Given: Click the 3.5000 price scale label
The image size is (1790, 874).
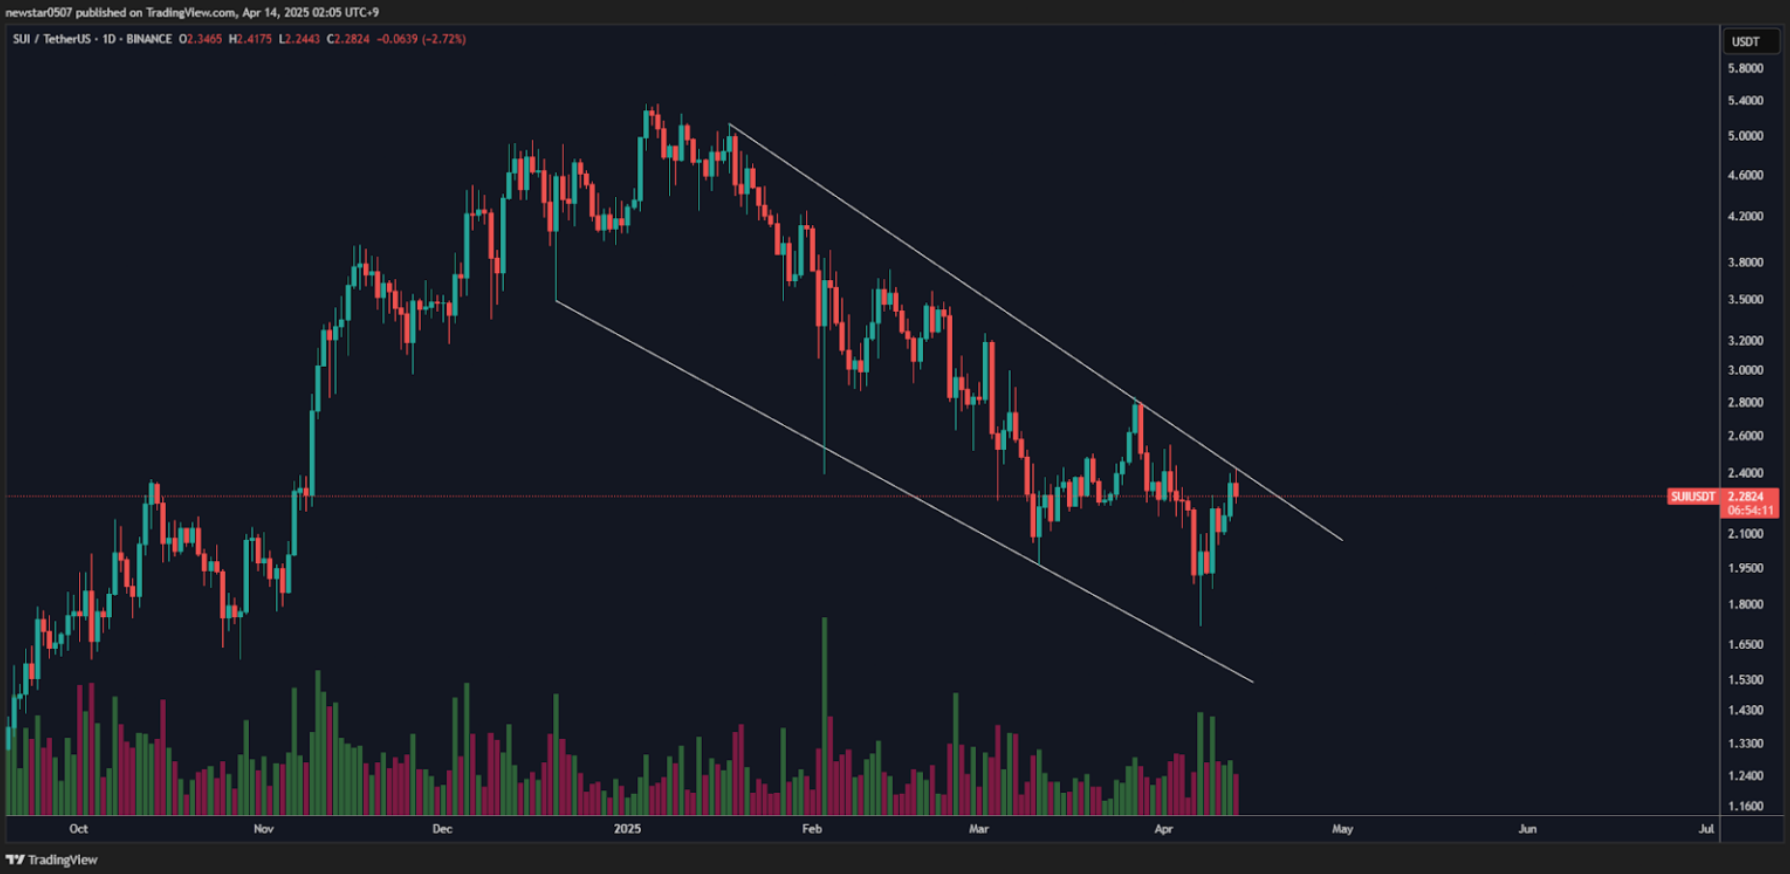Looking at the screenshot, I should tap(1745, 300).
